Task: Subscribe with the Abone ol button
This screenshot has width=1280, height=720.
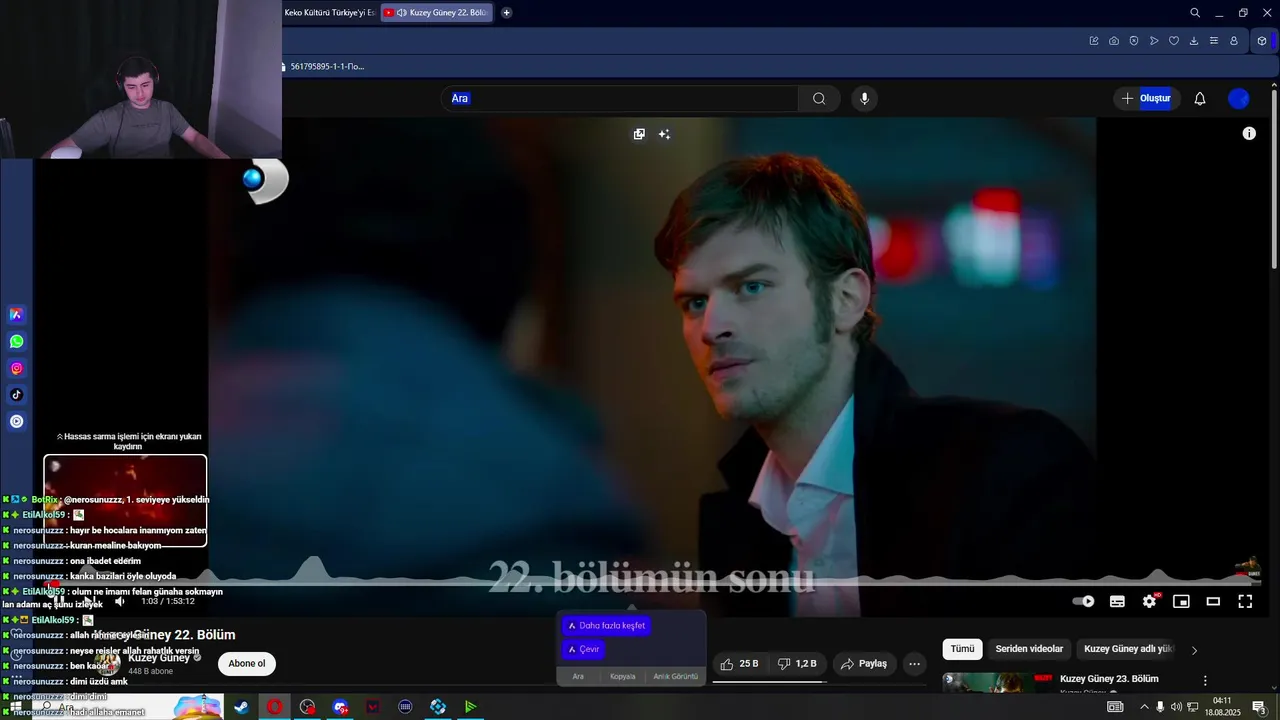Action: [x=247, y=663]
